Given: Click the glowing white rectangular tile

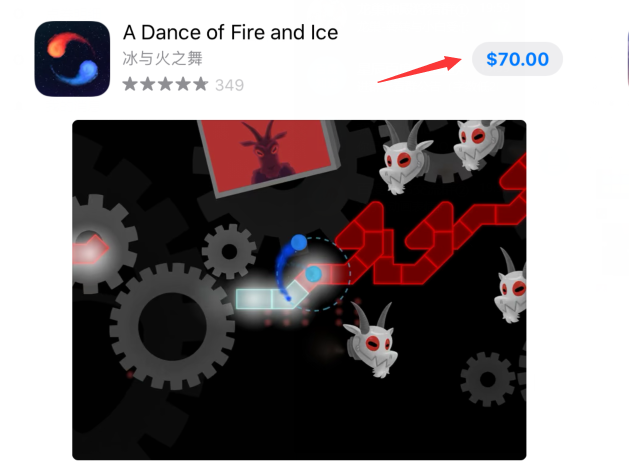Looking at the screenshot, I should 254,299.
